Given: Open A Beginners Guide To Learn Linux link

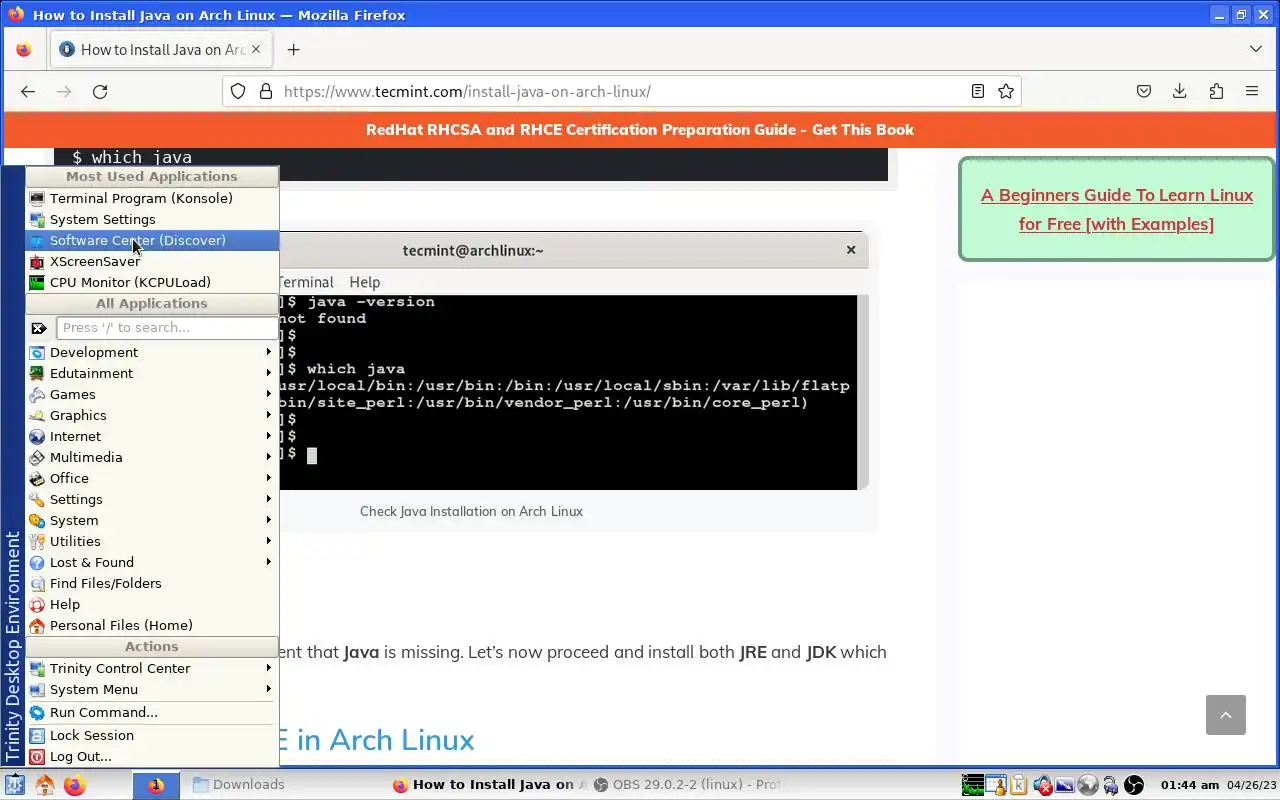Looking at the screenshot, I should click(1117, 209).
